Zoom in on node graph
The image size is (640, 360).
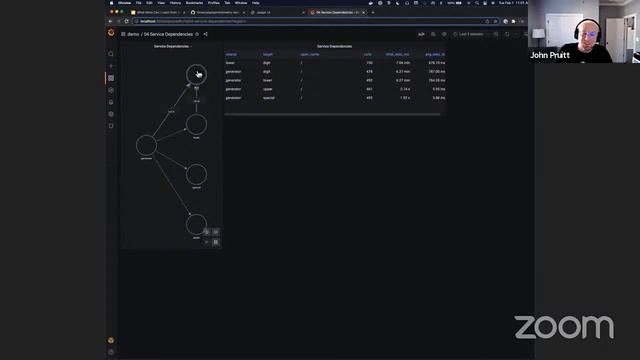[207, 232]
